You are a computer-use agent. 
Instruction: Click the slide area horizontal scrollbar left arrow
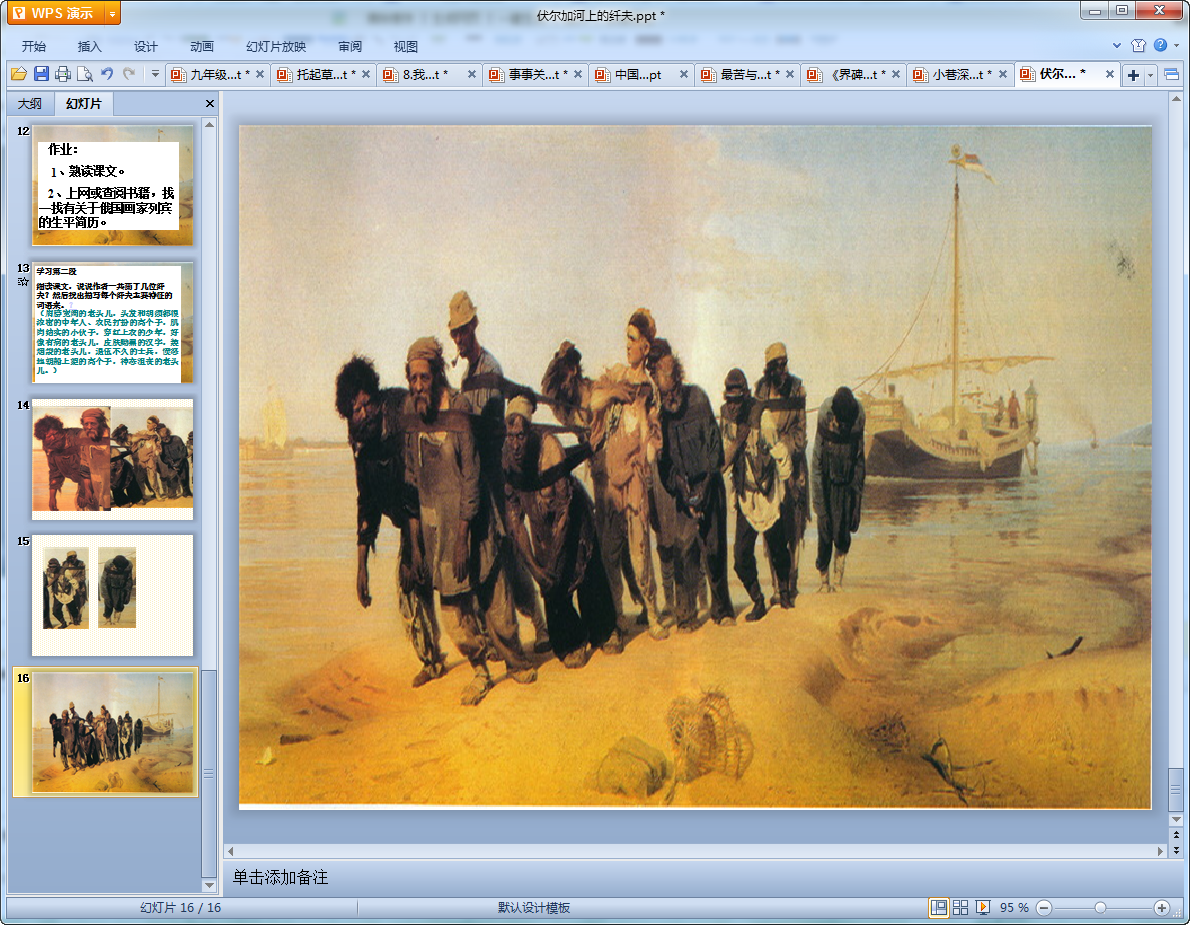(231, 851)
